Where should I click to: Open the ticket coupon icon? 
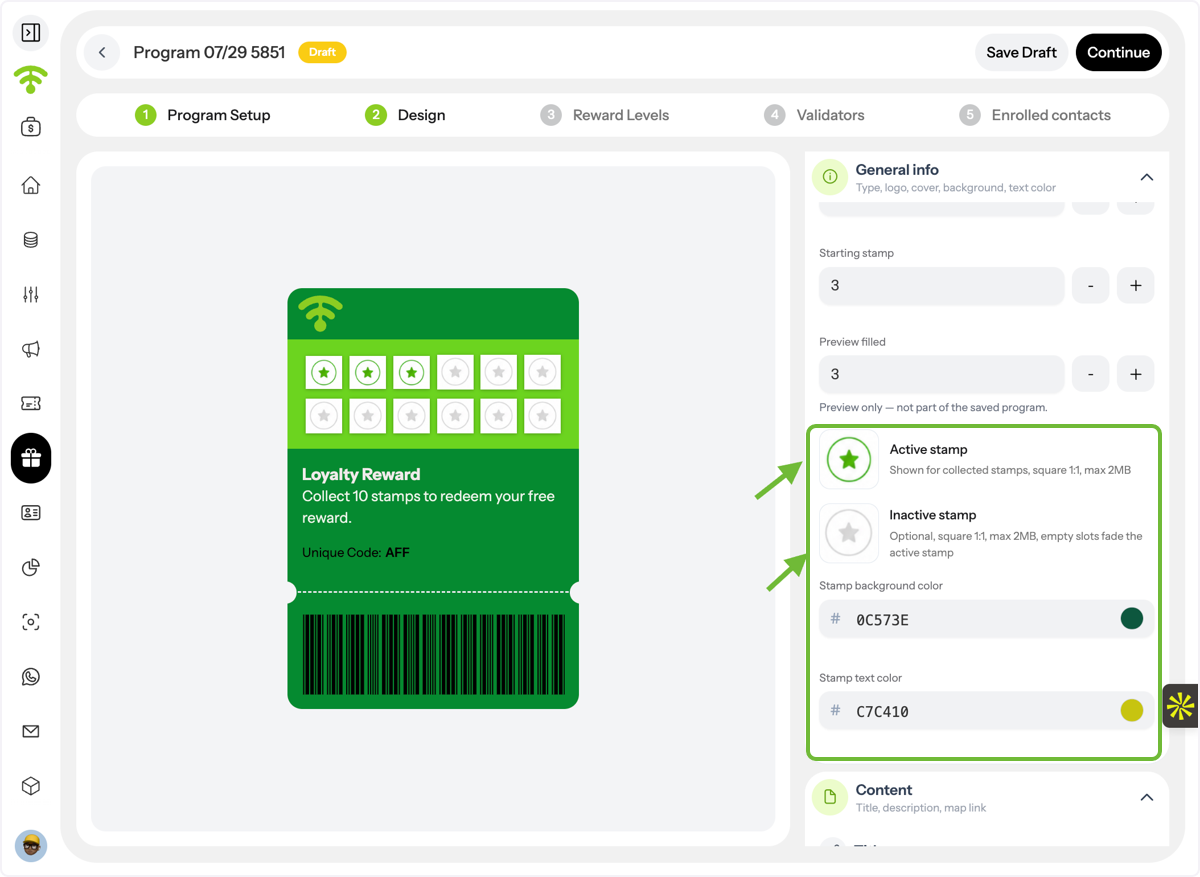pos(31,403)
